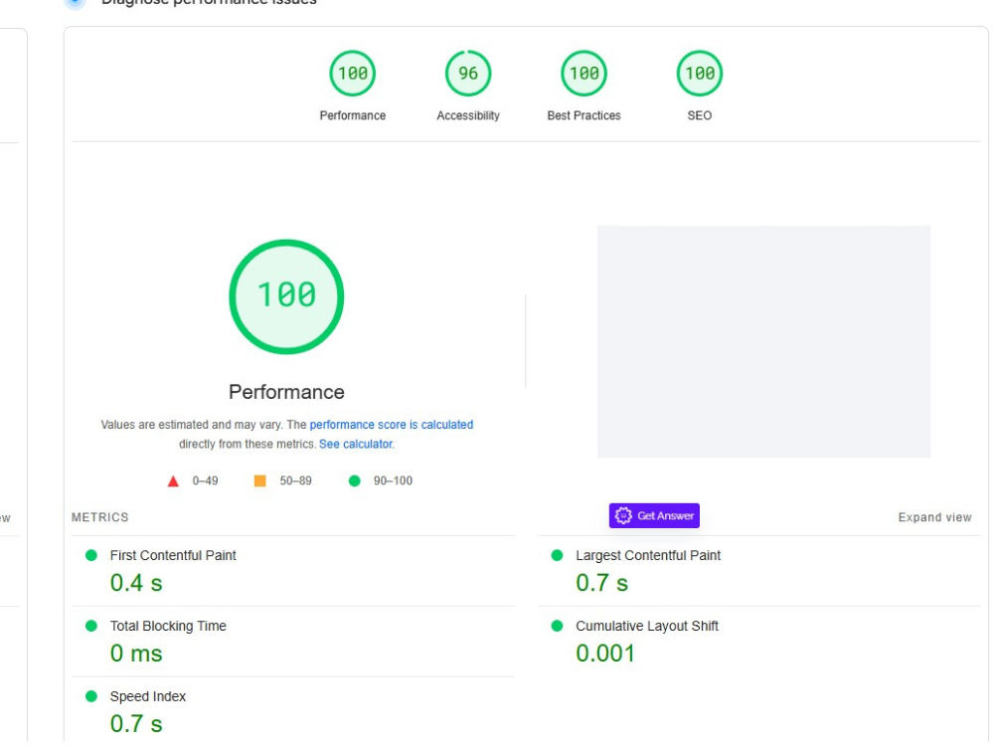This screenshot has height=750, width=1000.
Task: Click the 'Total Blocking Time' metric title
Action: 168,626
